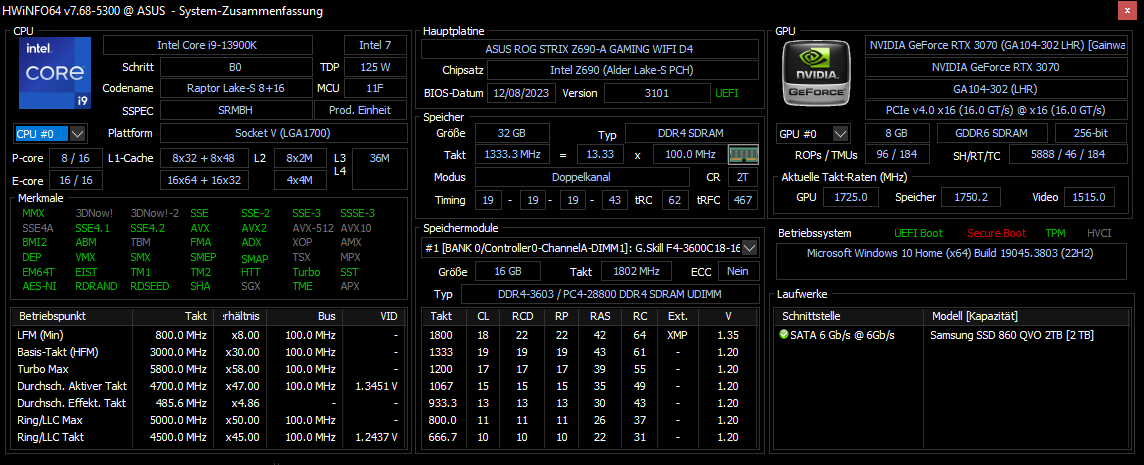Click the NVIDIA GeForce logo
The height and width of the screenshot is (465, 1144).
coord(815,73)
